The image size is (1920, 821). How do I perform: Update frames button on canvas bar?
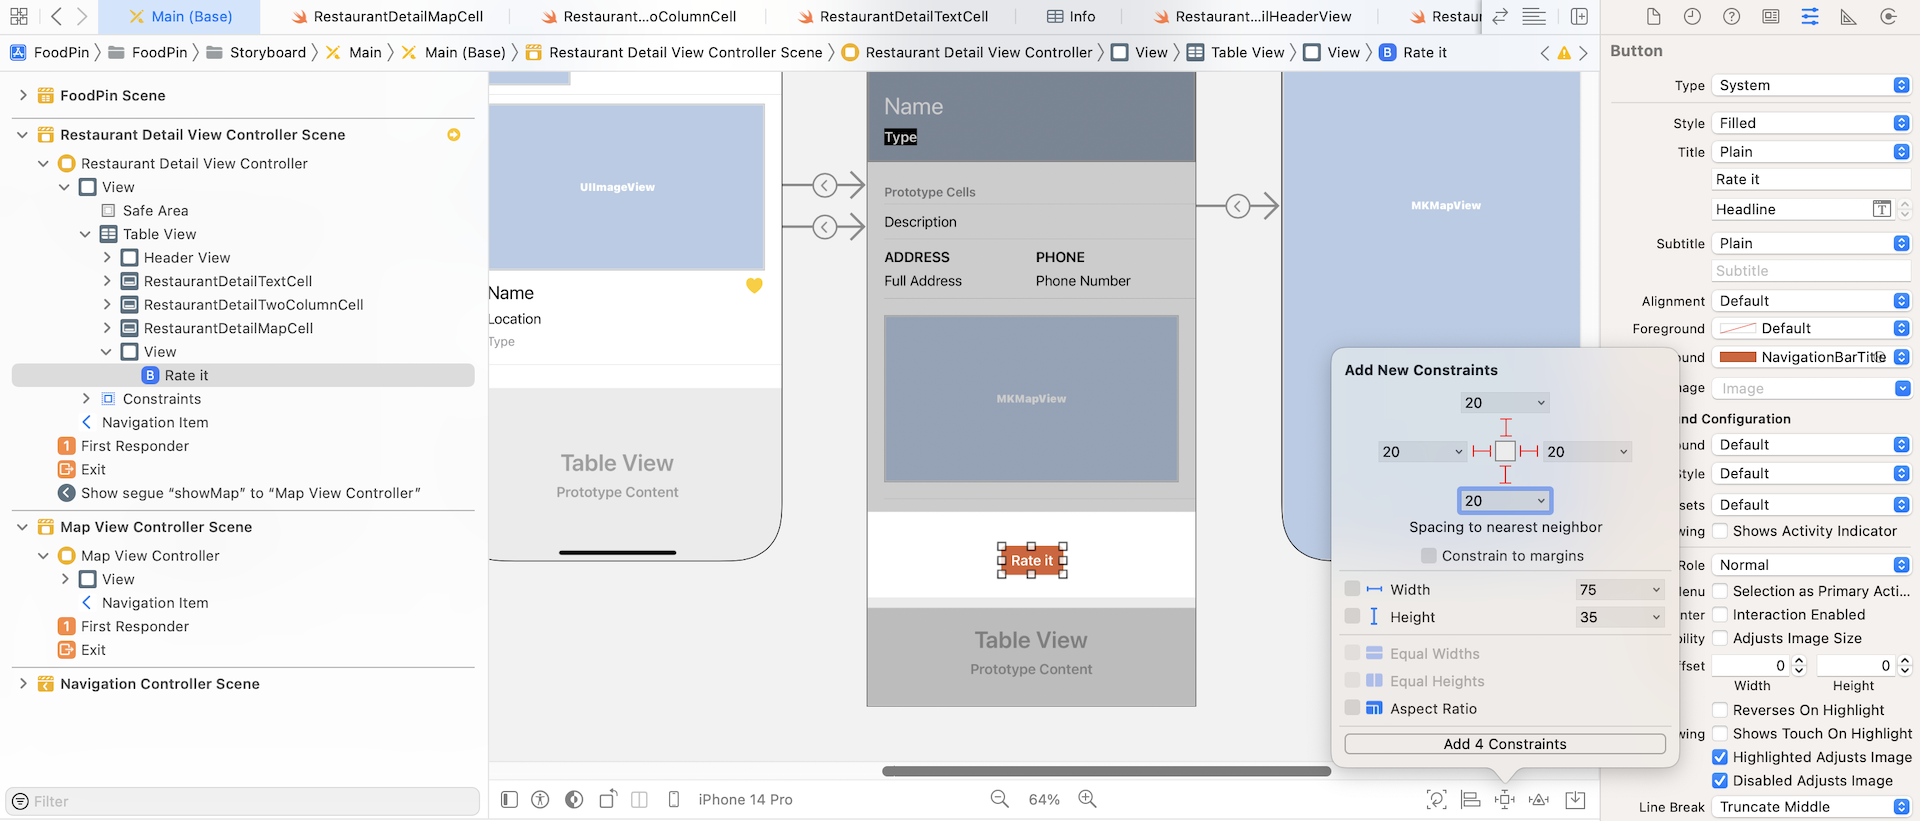click(x=1436, y=800)
